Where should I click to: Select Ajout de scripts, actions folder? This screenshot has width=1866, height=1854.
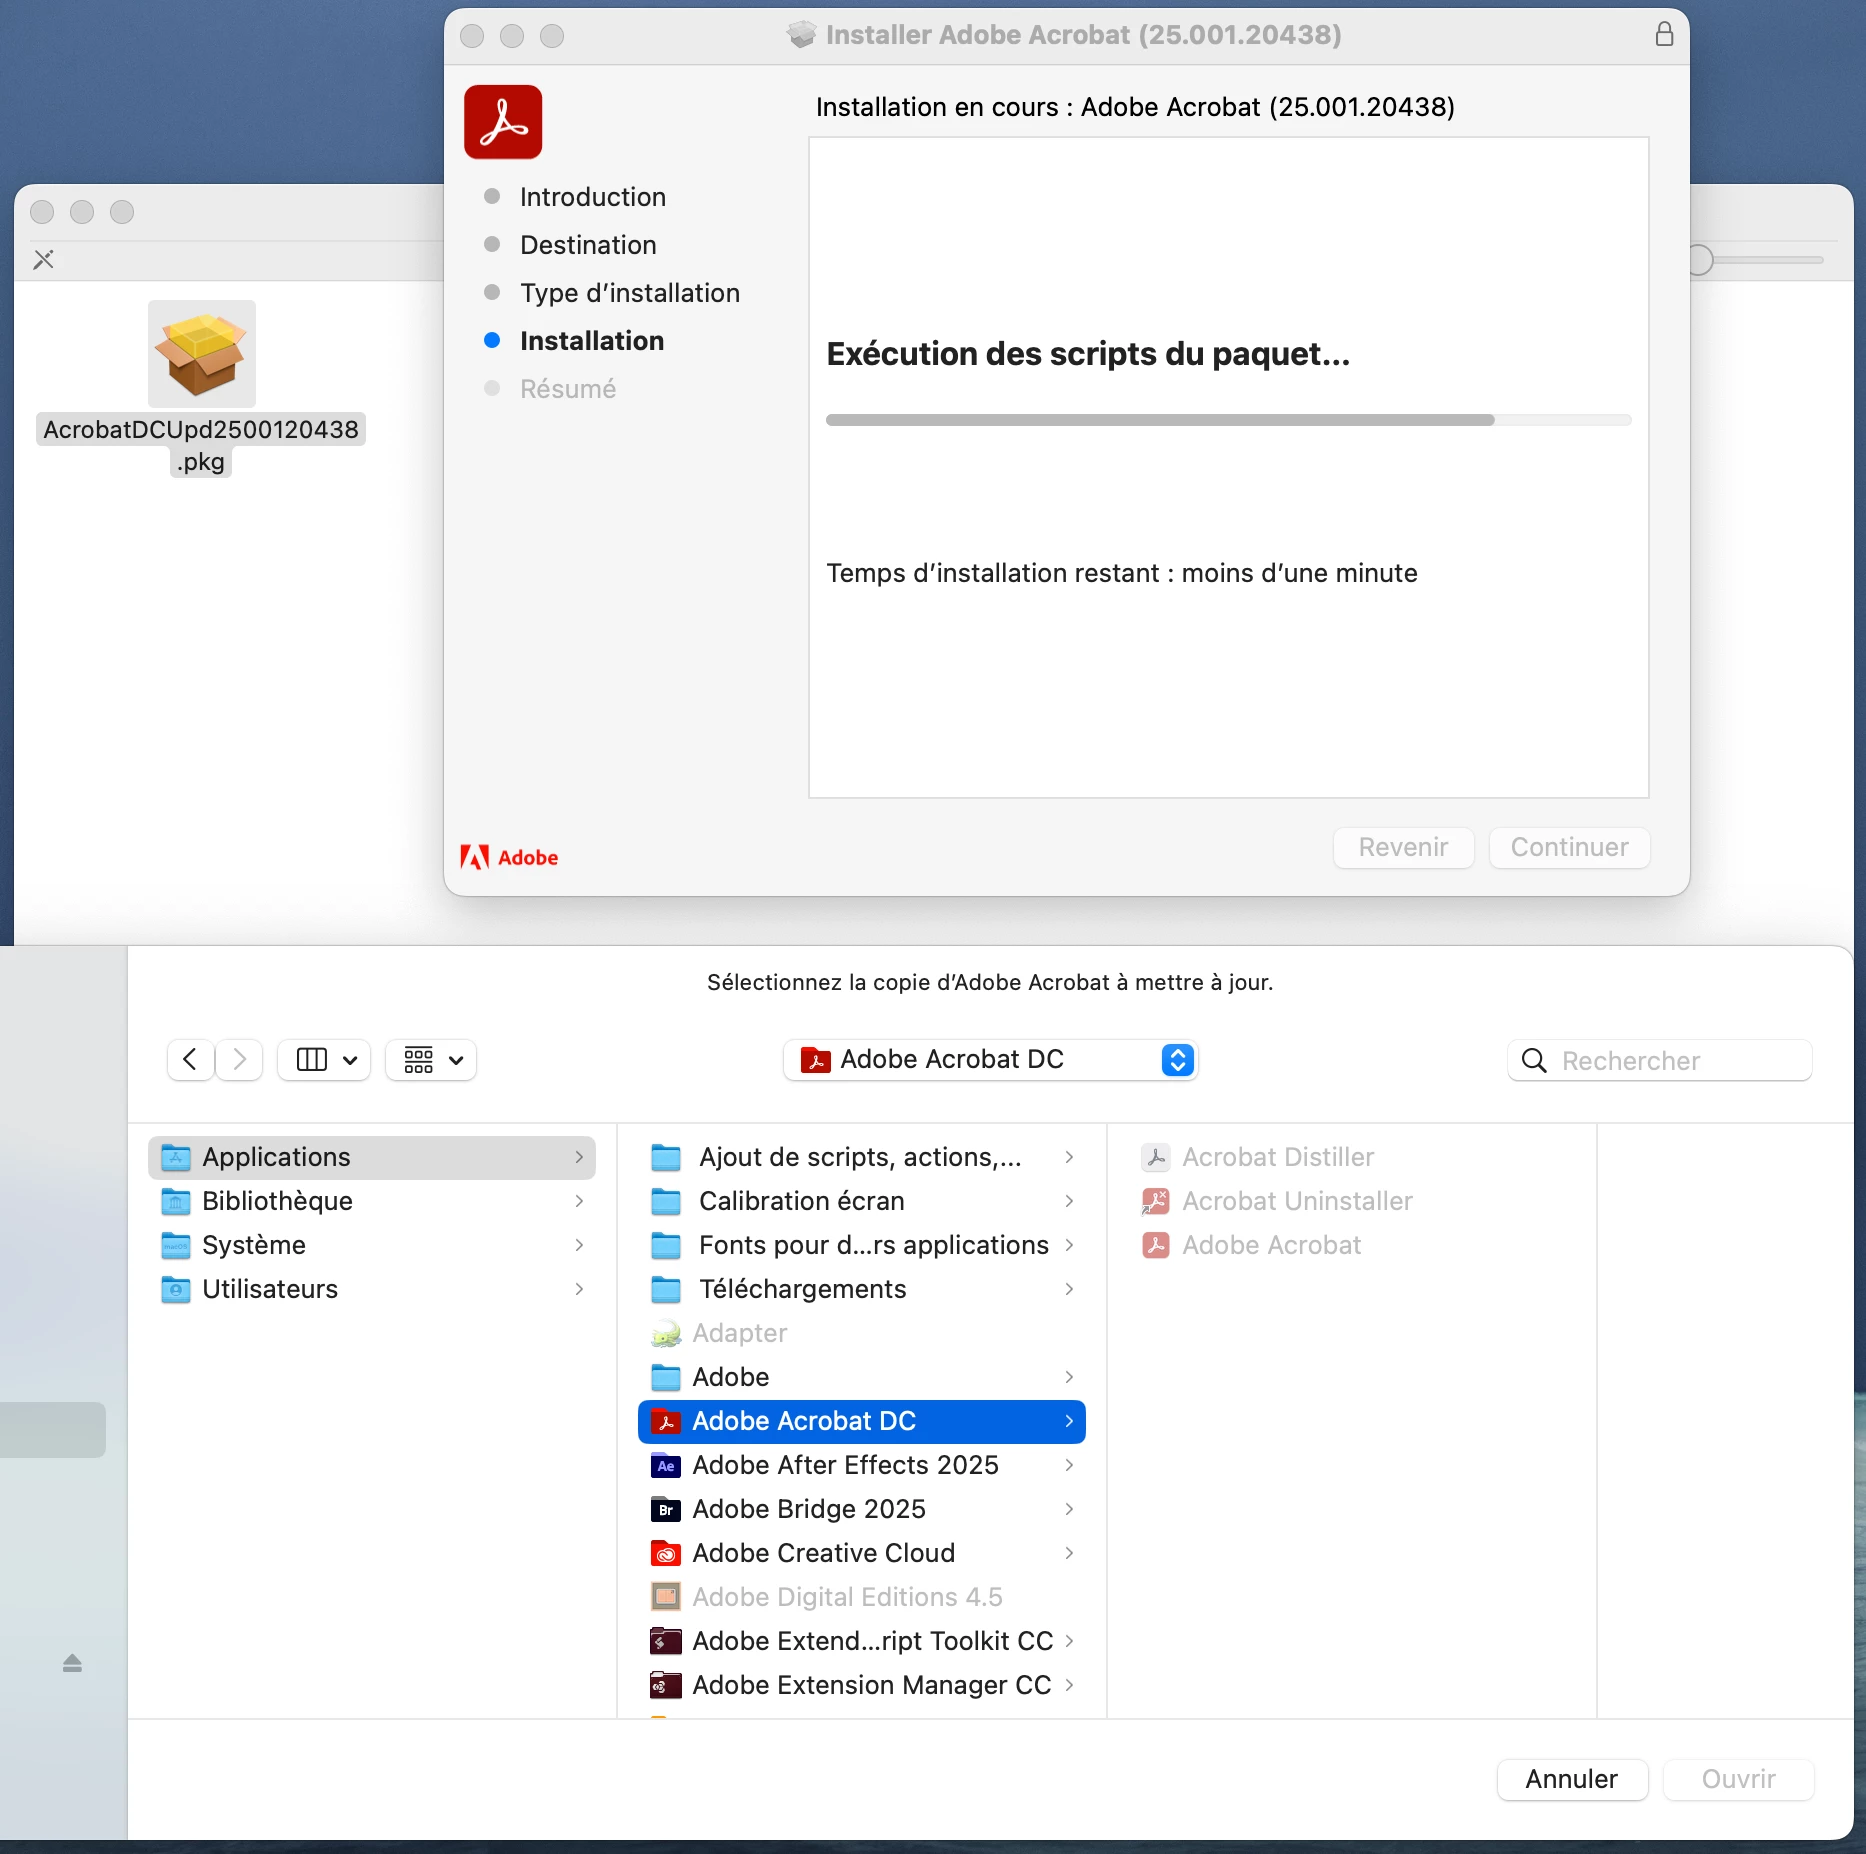(862, 1157)
